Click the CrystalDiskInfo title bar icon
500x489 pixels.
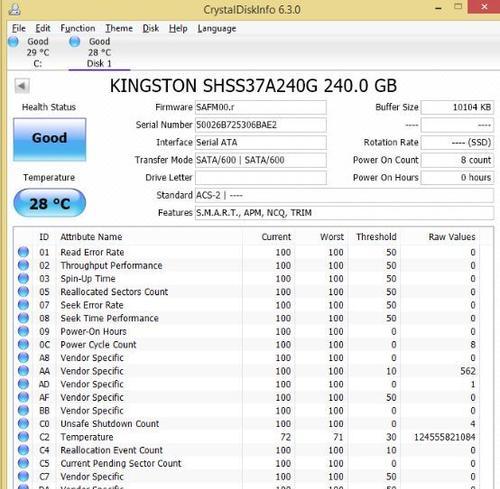14,9
